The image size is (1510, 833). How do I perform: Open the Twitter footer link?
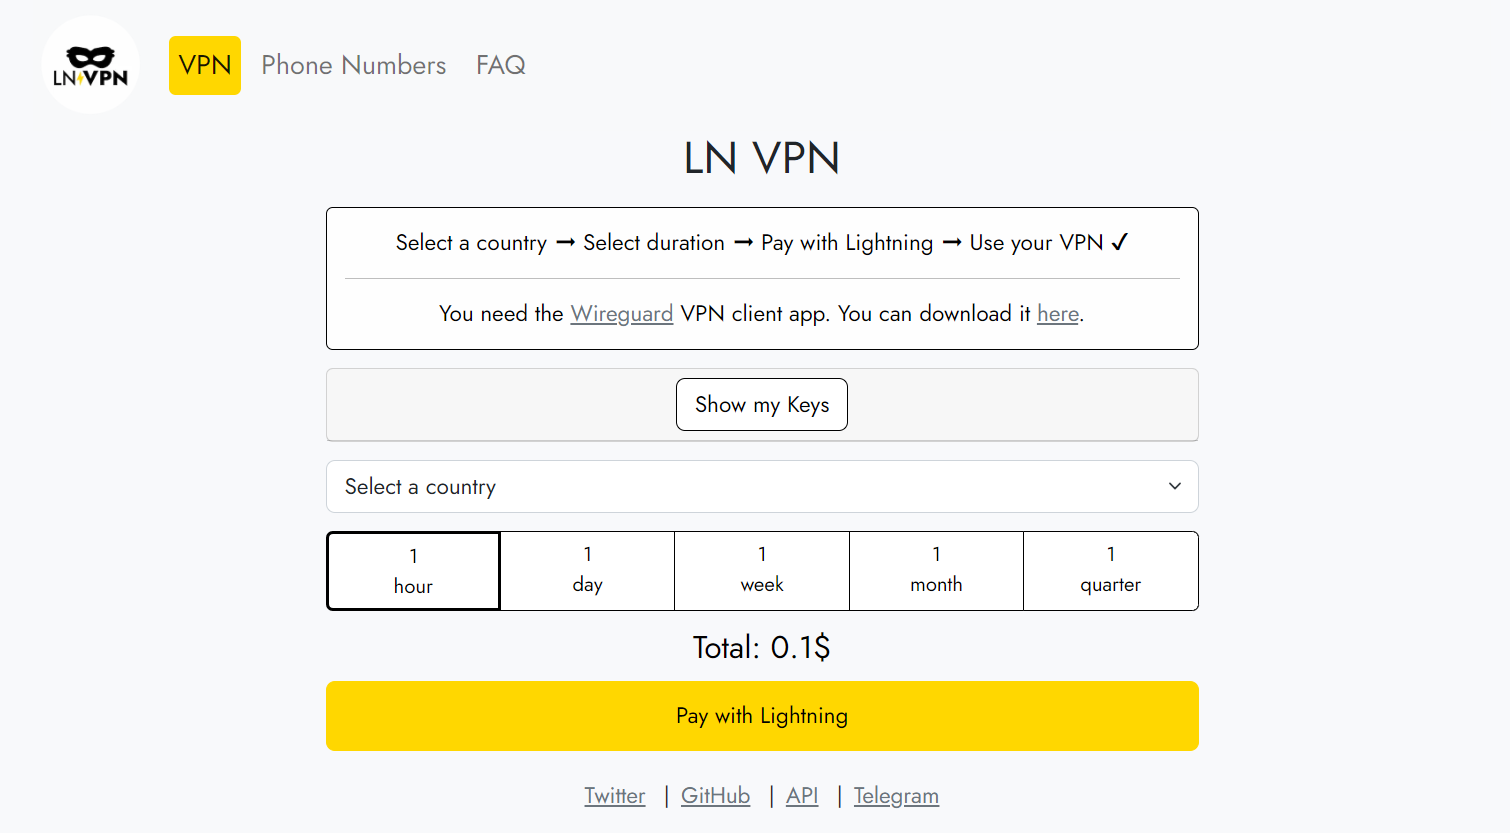[615, 796]
